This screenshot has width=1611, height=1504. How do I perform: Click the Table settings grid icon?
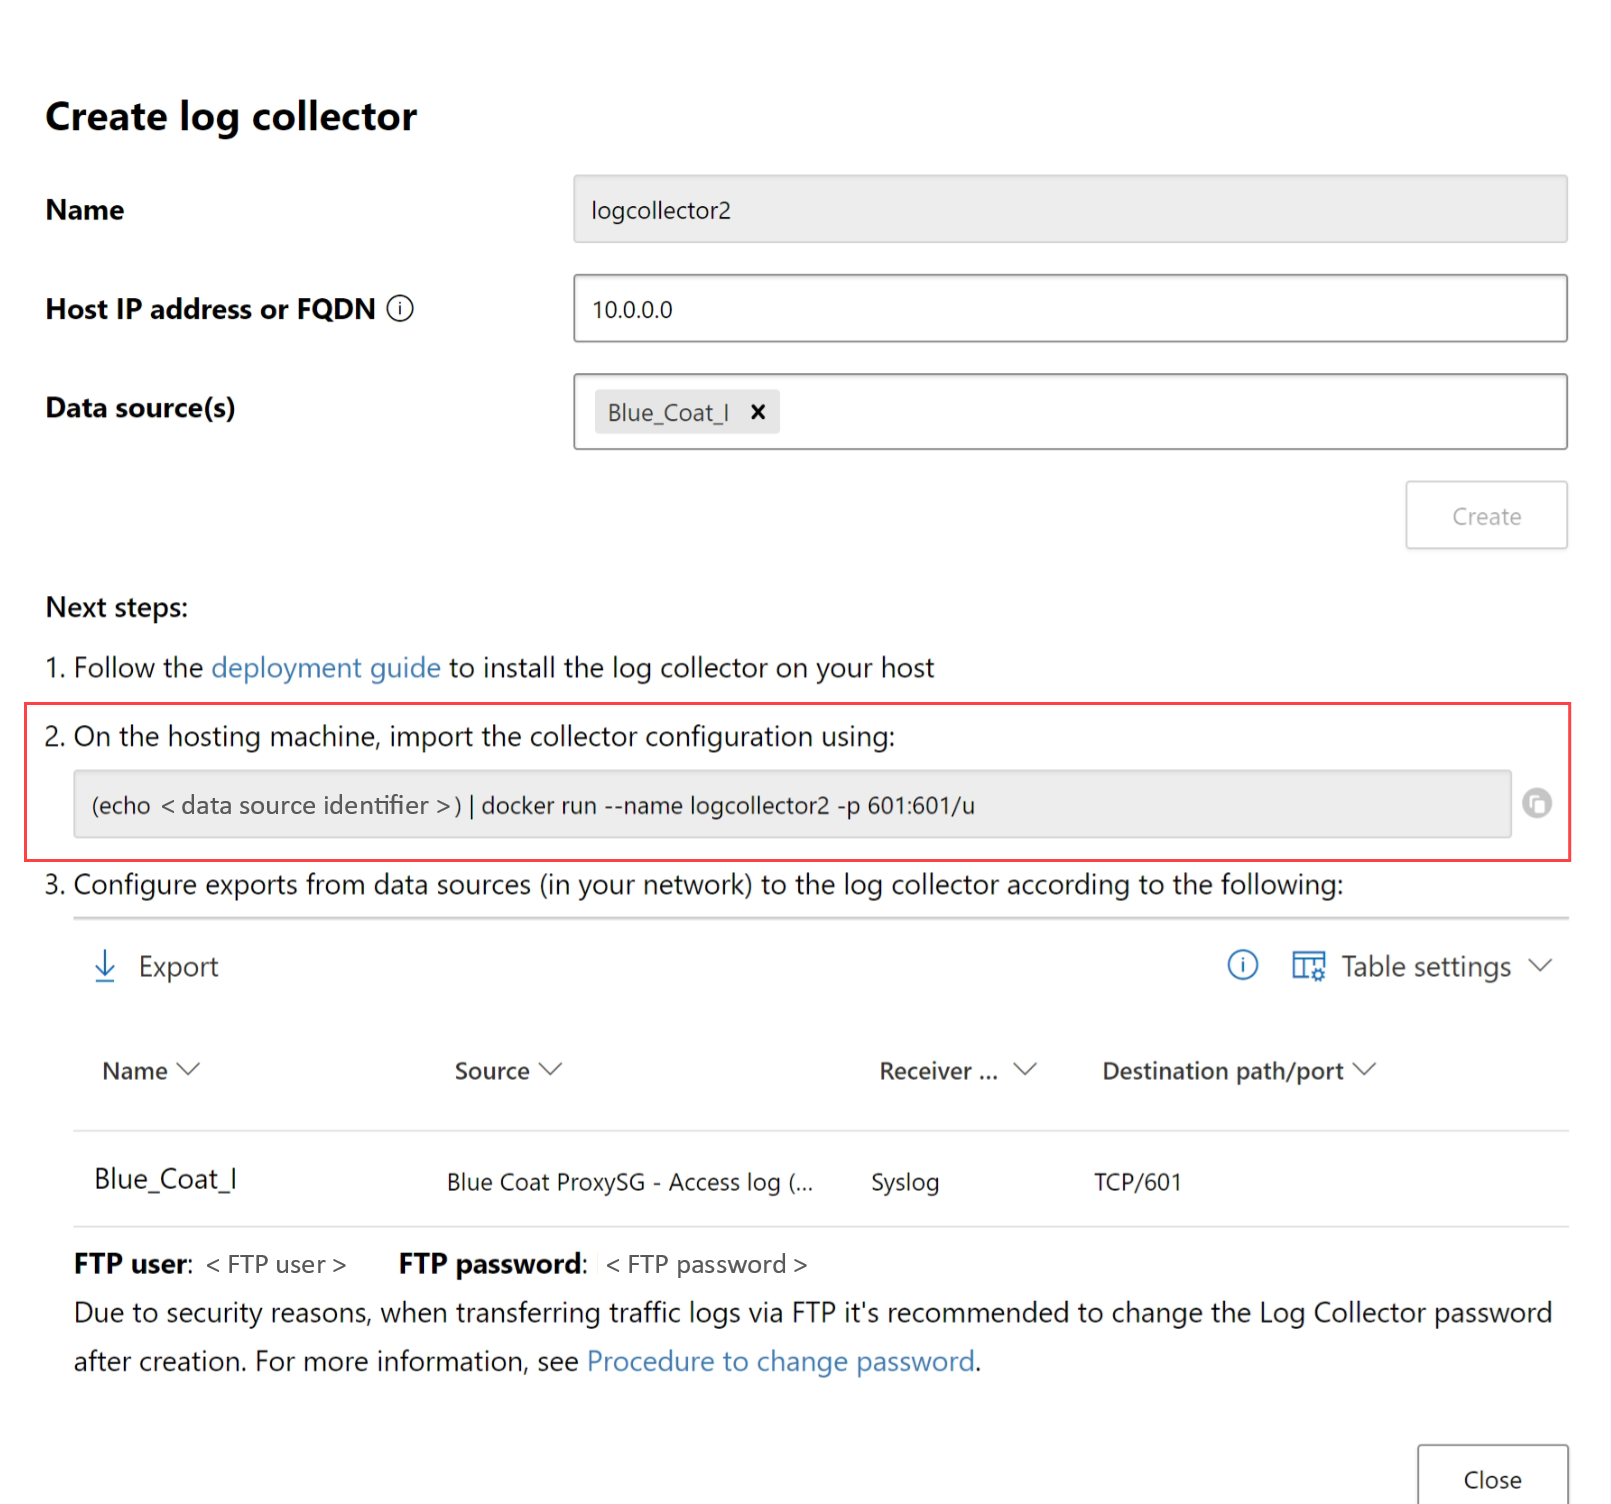click(x=1308, y=966)
